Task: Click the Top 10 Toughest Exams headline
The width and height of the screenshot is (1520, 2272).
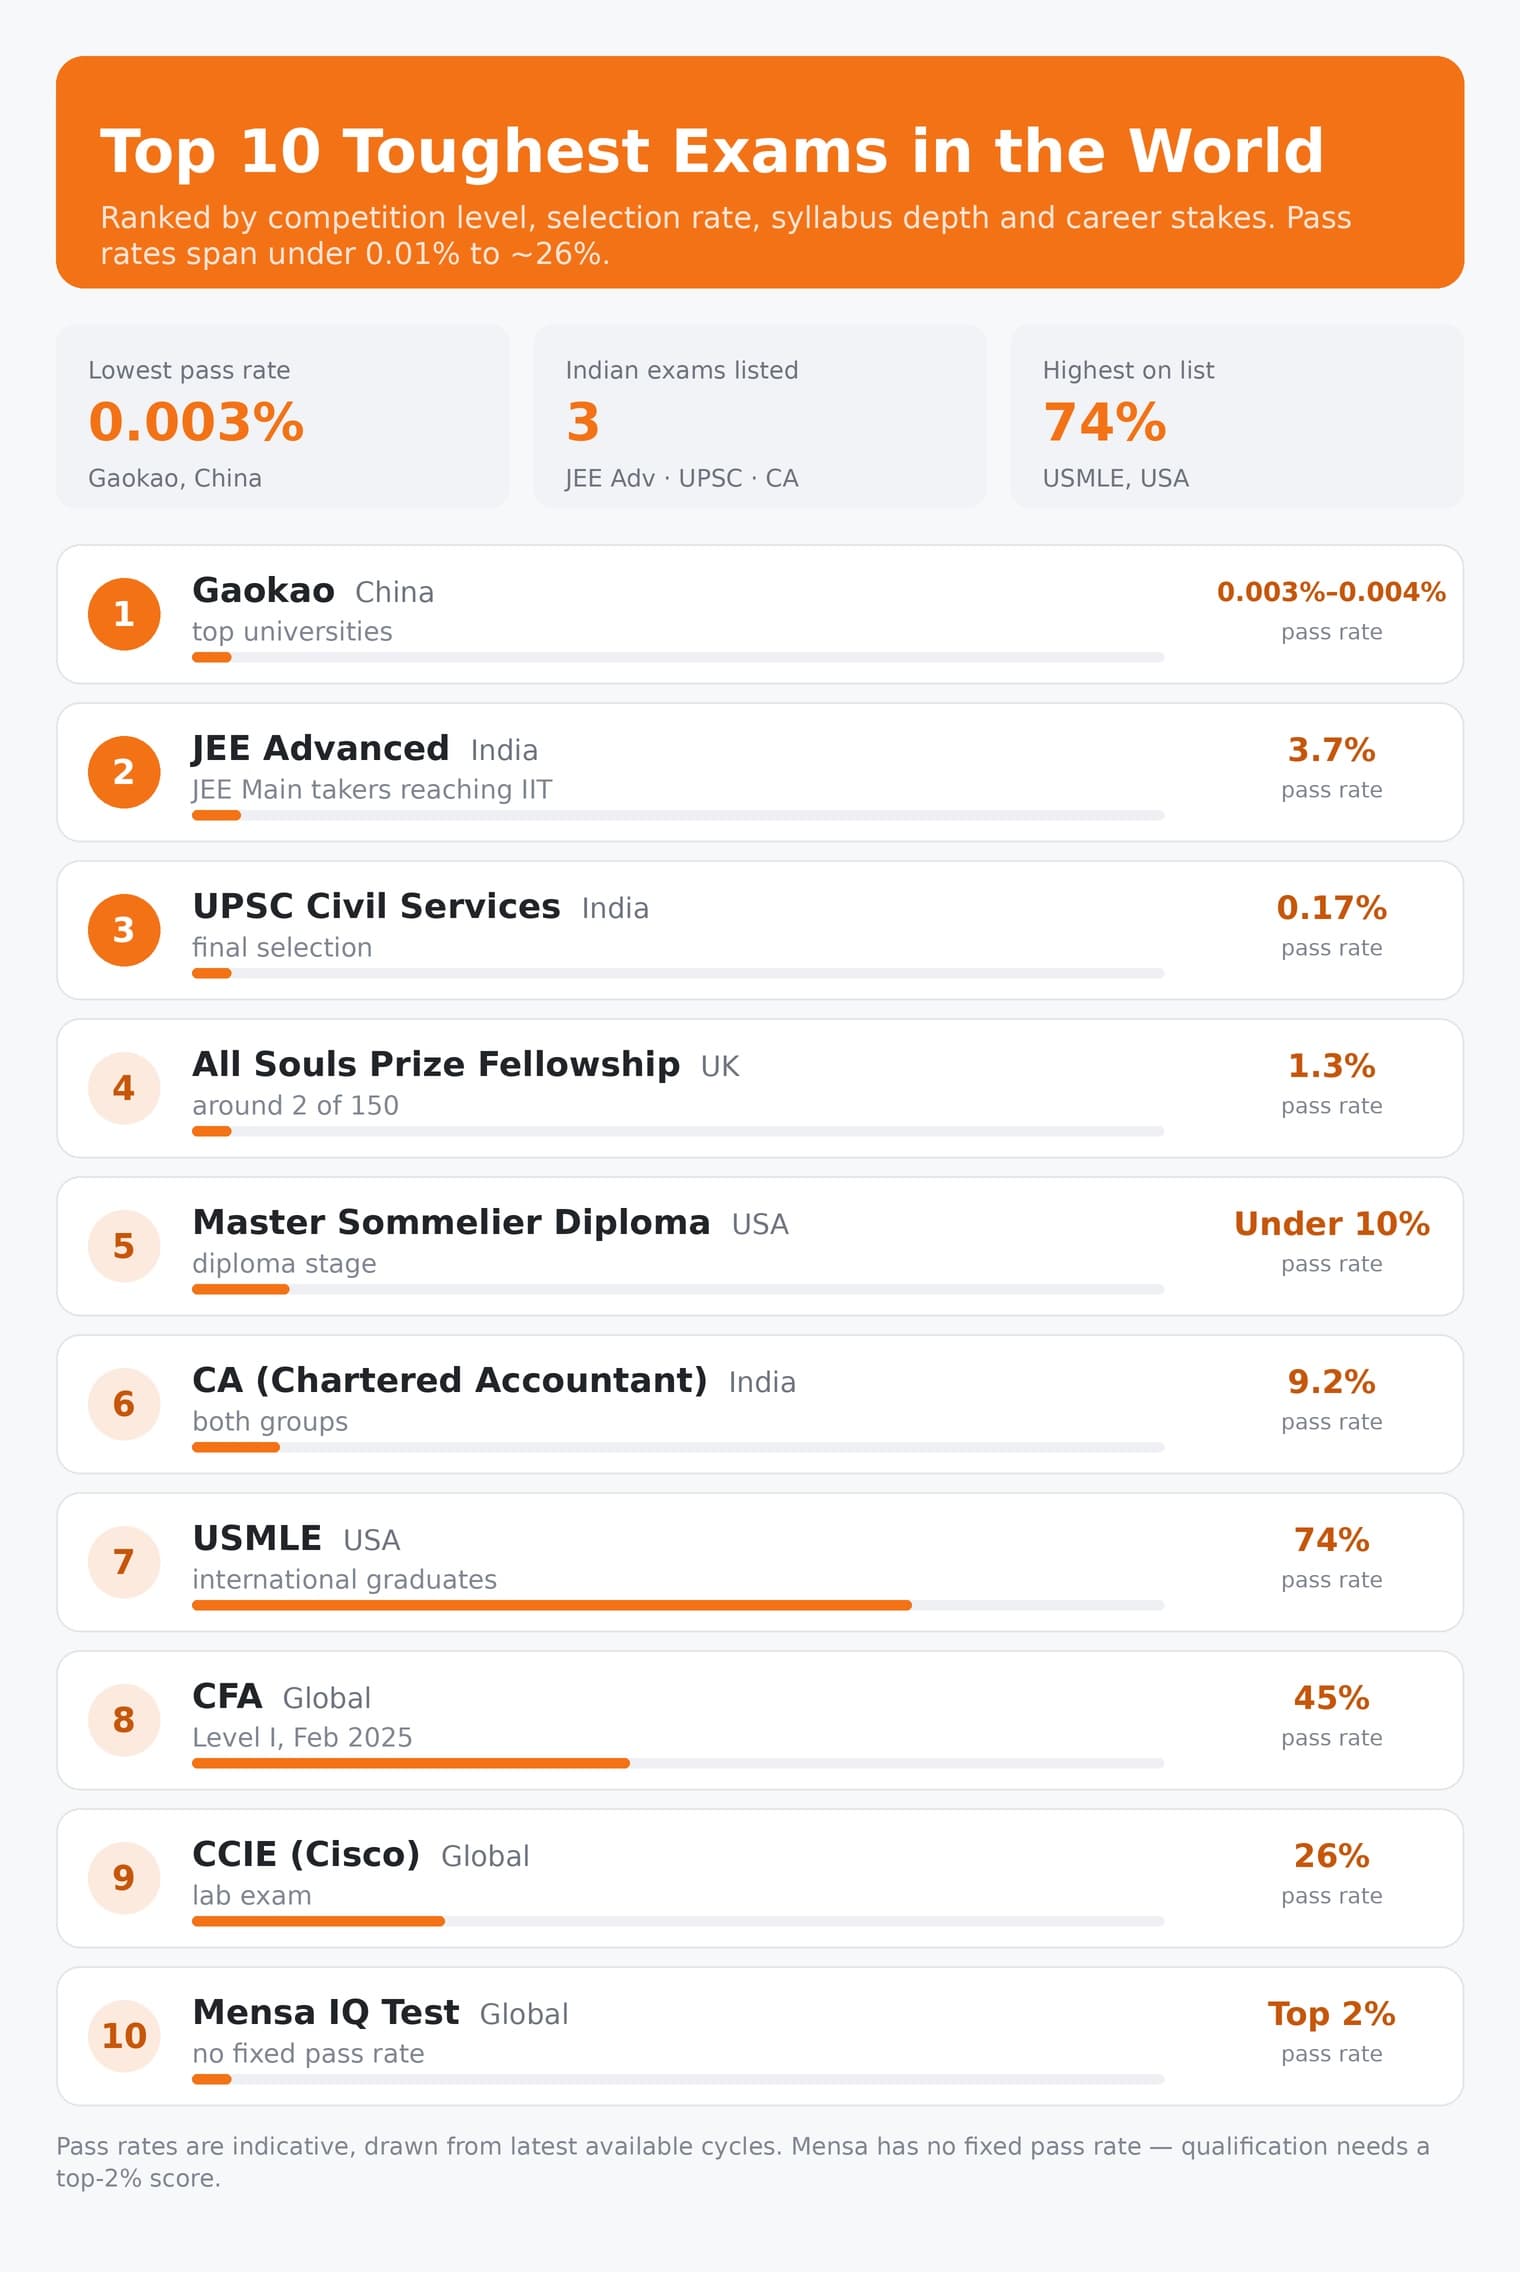Action: point(712,151)
